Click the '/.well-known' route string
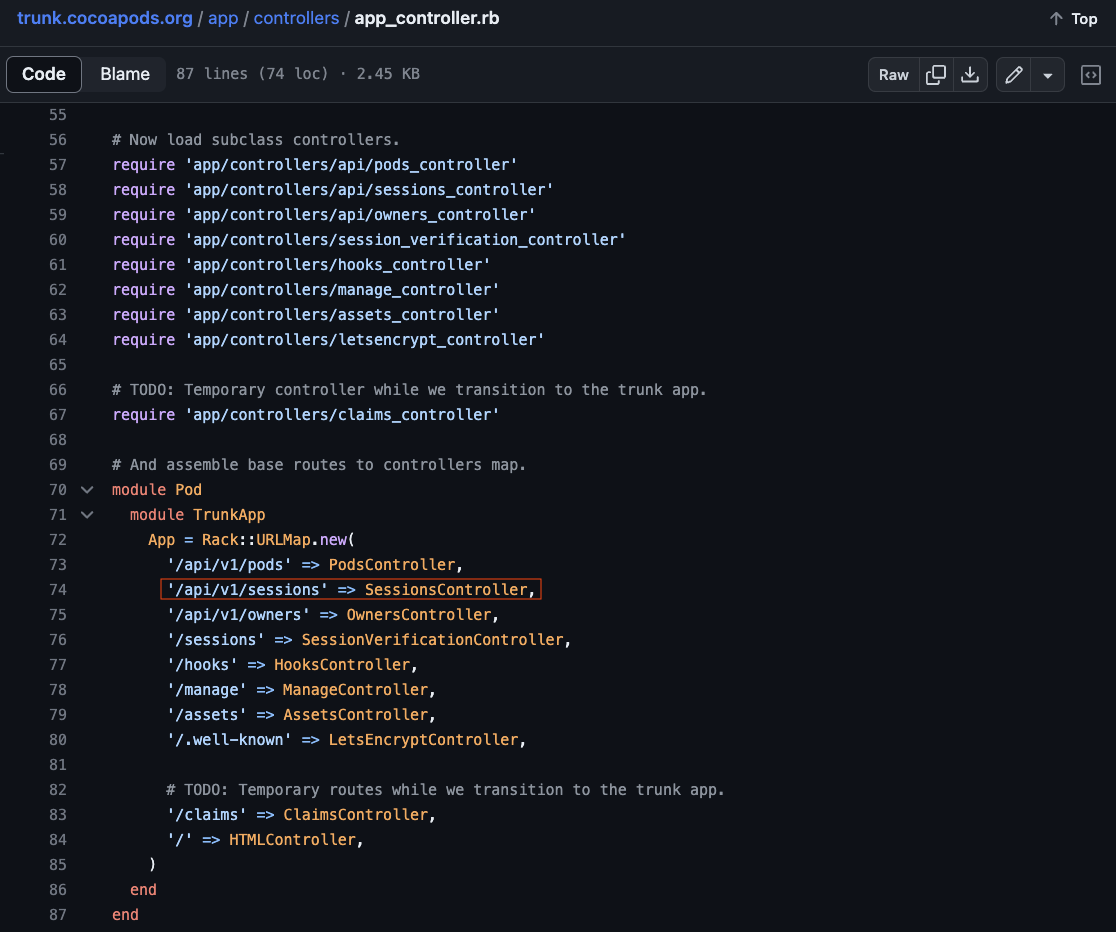Image resolution: width=1116 pixels, height=932 pixels. coord(229,739)
